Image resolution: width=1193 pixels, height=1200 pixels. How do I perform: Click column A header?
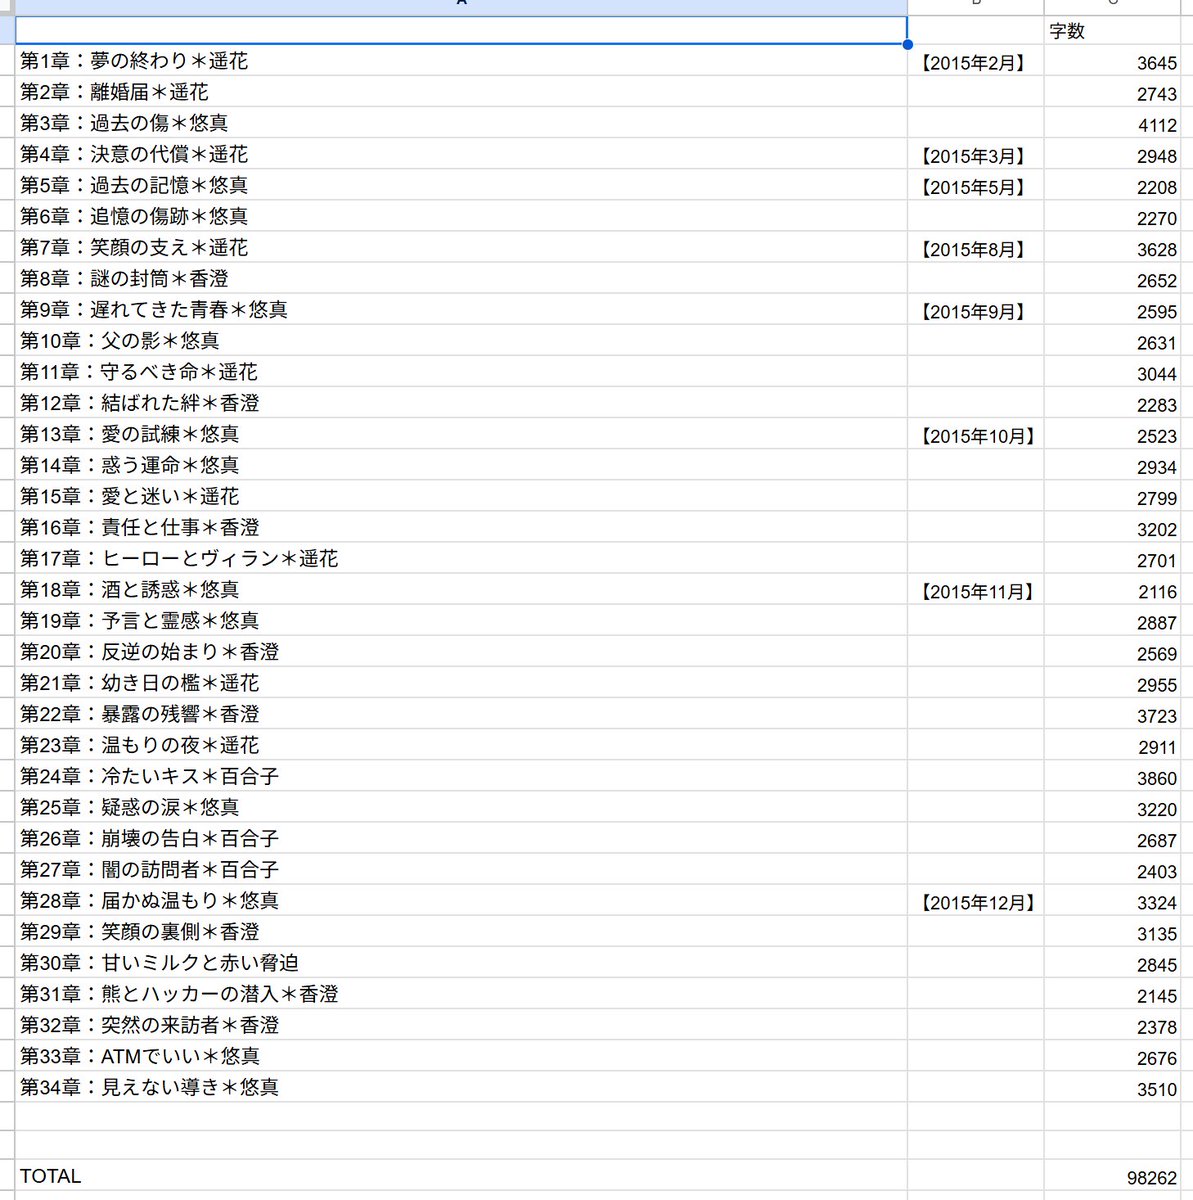pyautogui.click(x=461, y=6)
